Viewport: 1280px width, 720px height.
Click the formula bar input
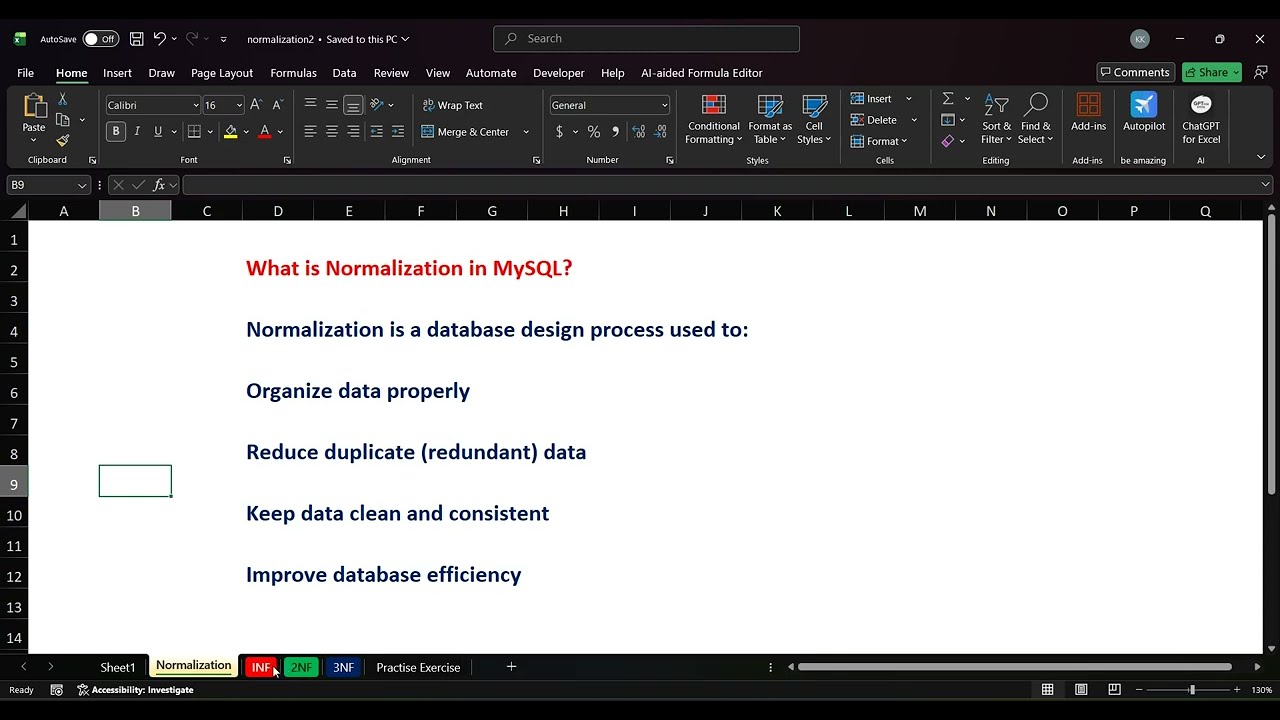click(x=720, y=185)
